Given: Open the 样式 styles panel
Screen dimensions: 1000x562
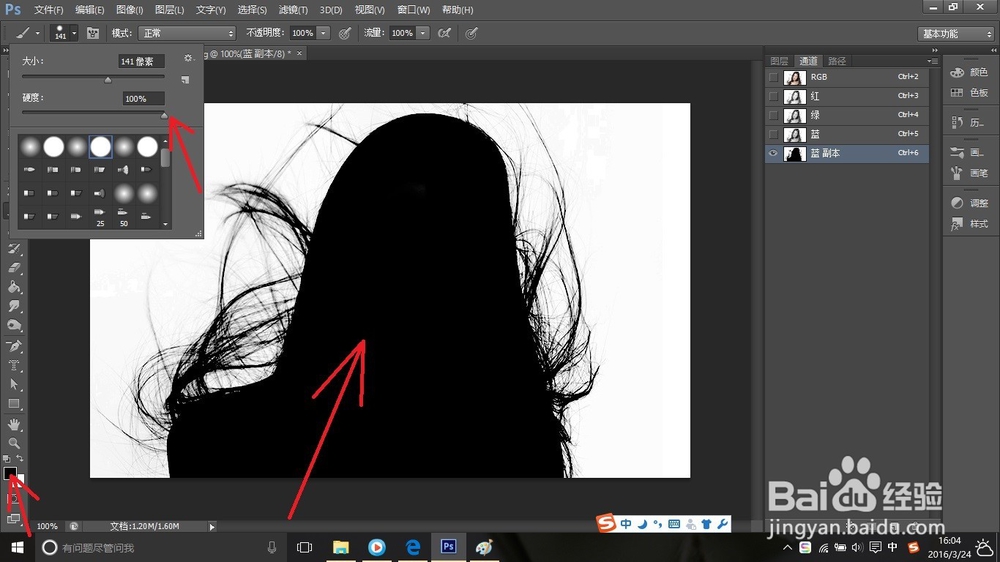Looking at the screenshot, I should (x=969, y=224).
